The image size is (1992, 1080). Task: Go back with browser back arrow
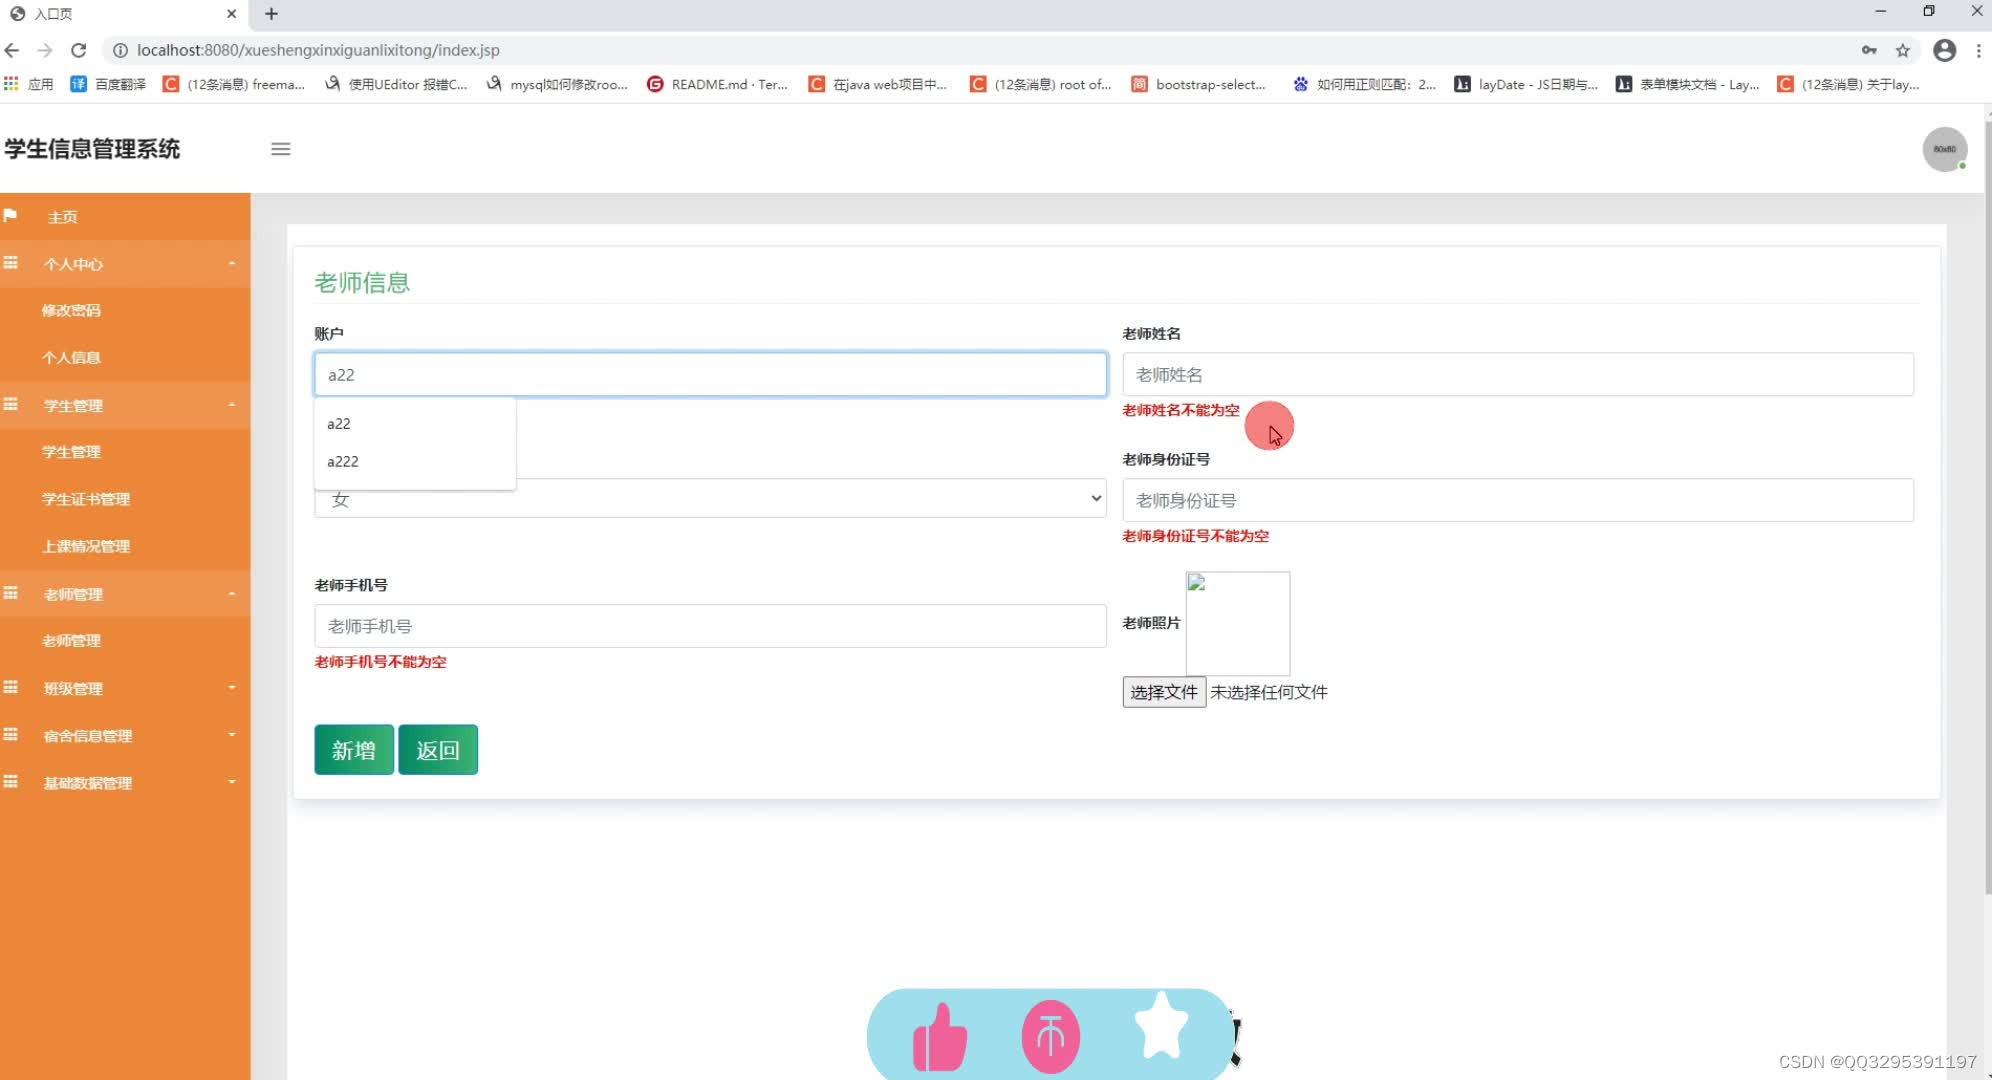click(x=12, y=50)
